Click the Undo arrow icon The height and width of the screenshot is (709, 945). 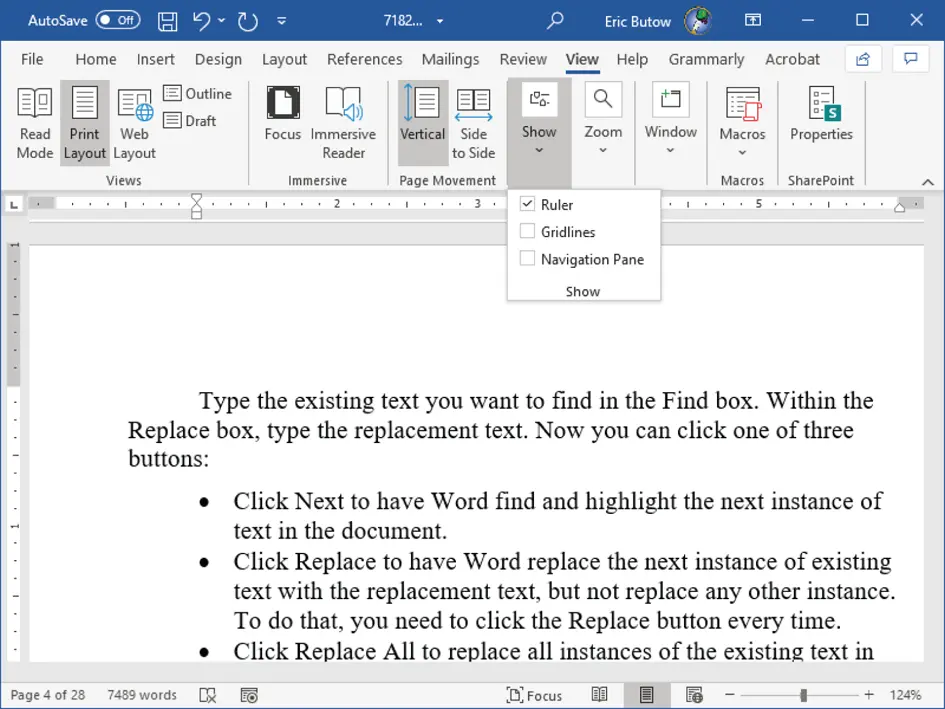201,21
